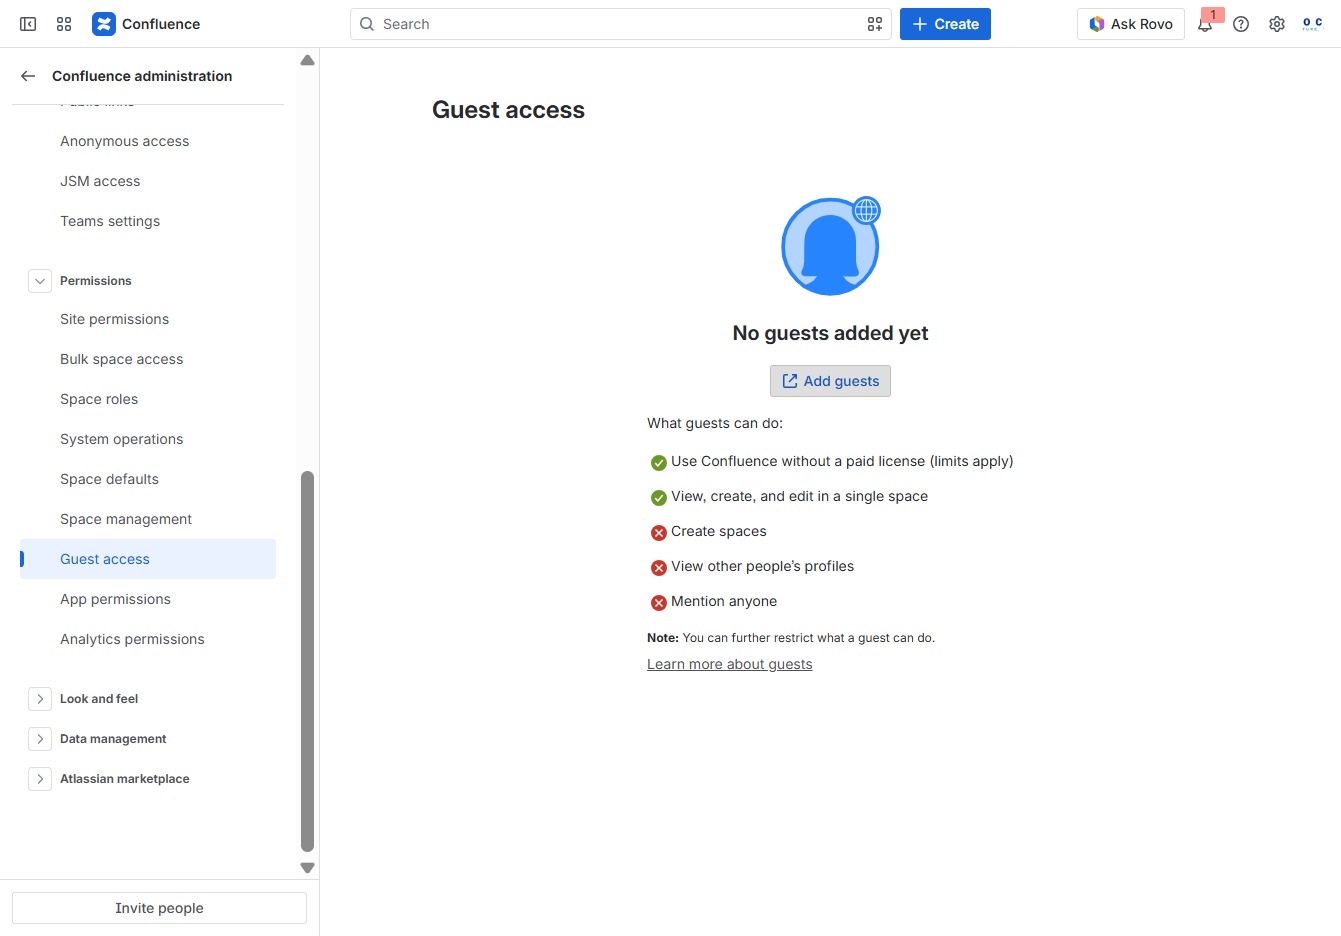1341x936 pixels.
Task: Click the sidebar scroll down arrow
Action: (307, 868)
